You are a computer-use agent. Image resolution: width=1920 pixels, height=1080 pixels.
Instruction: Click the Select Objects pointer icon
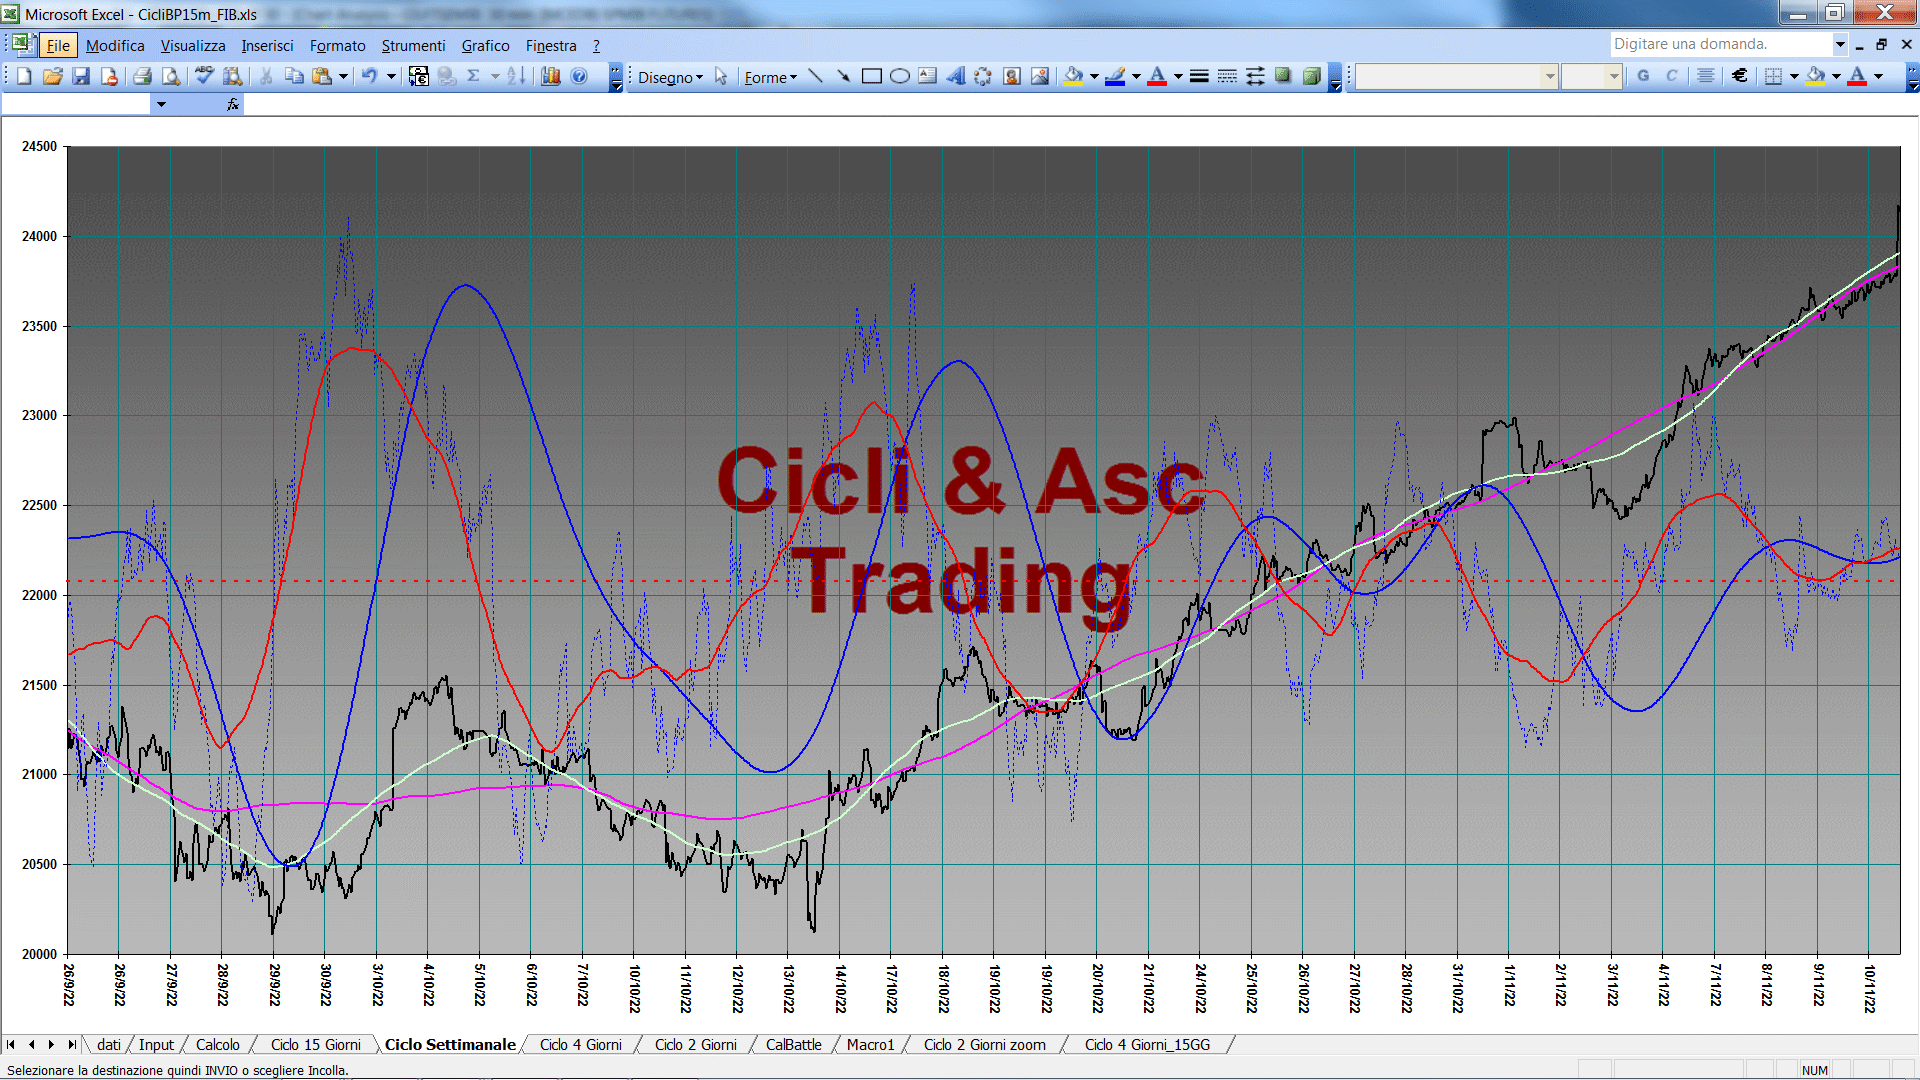pos(721,76)
